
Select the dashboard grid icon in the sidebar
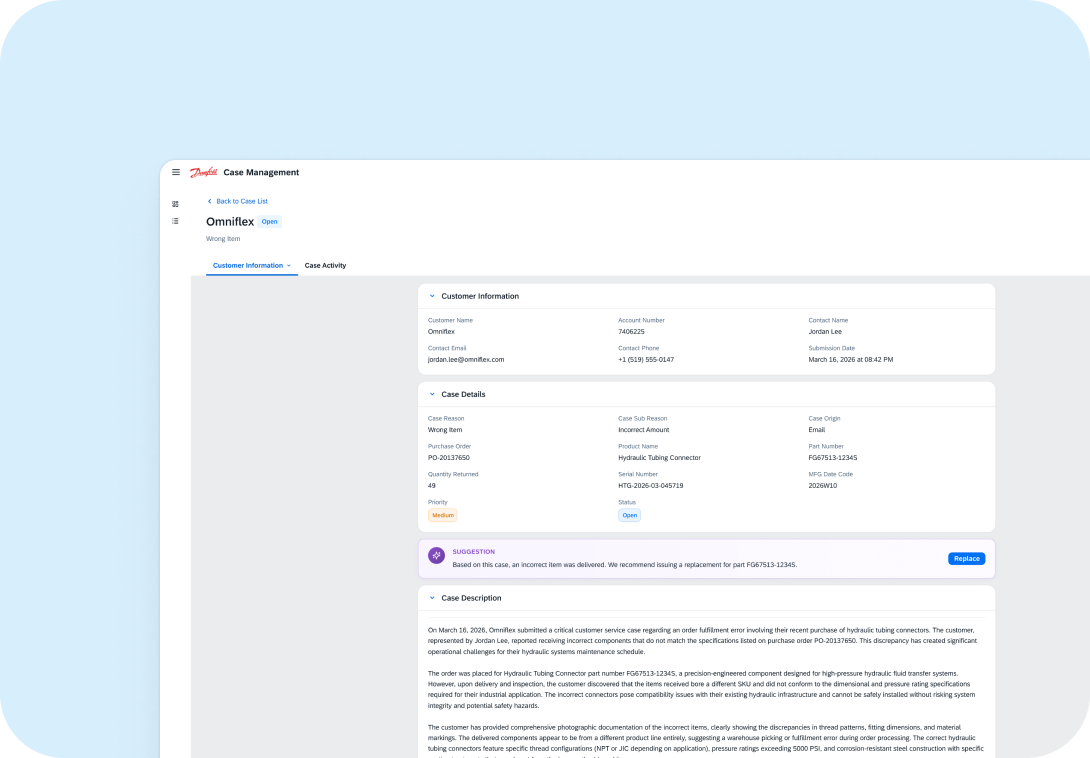pos(175,203)
